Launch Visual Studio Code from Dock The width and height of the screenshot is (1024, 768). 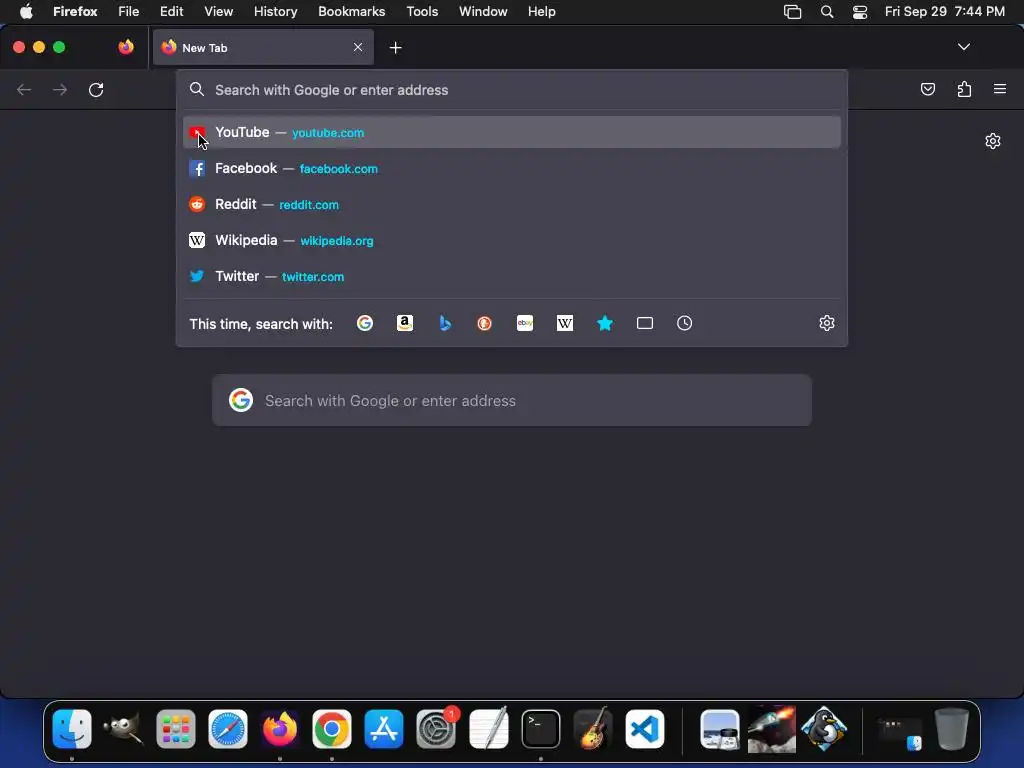click(645, 729)
